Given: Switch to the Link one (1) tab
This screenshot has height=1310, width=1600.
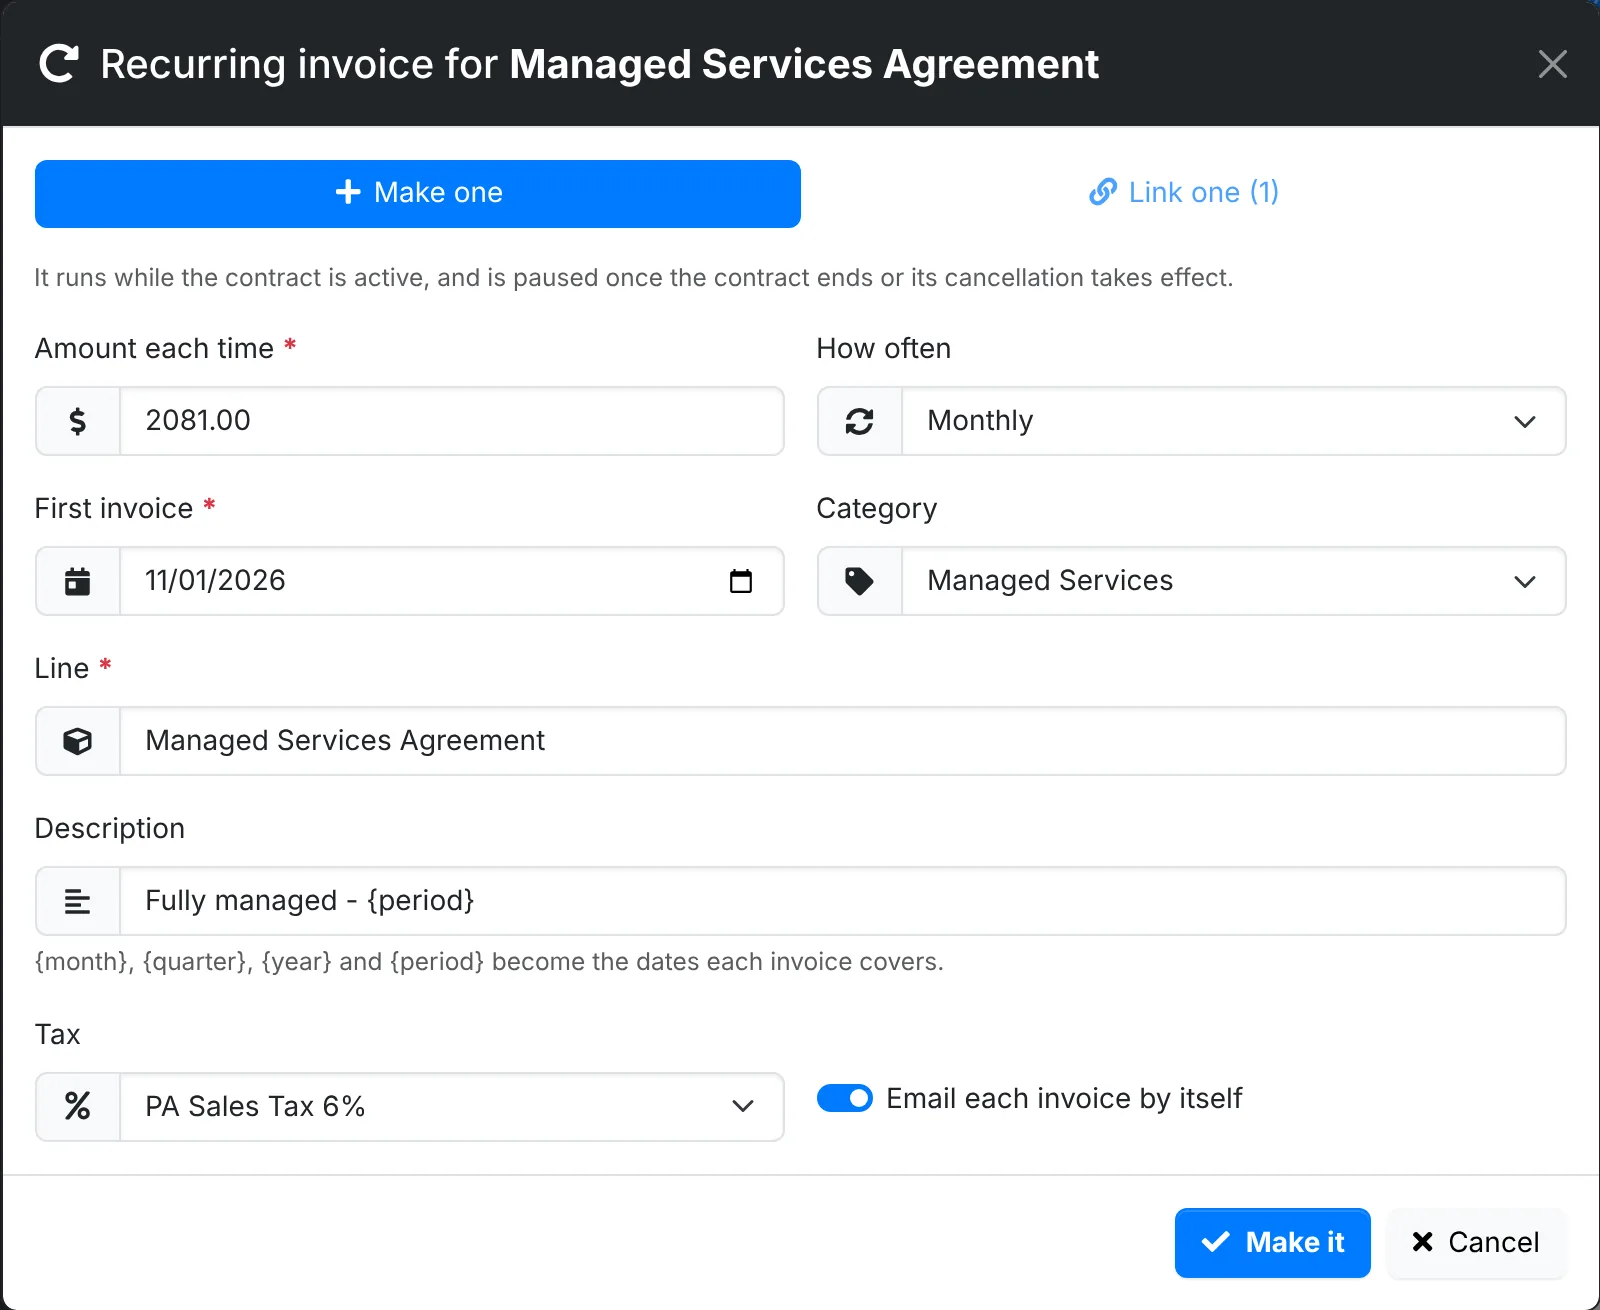Looking at the screenshot, I should click(x=1184, y=192).
